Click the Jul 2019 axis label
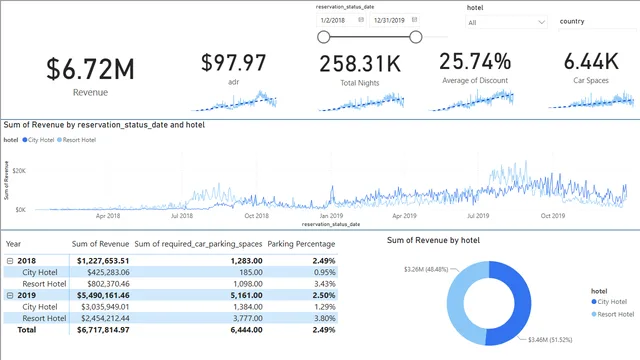Screen dimensions: 640x360 pos(478,216)
